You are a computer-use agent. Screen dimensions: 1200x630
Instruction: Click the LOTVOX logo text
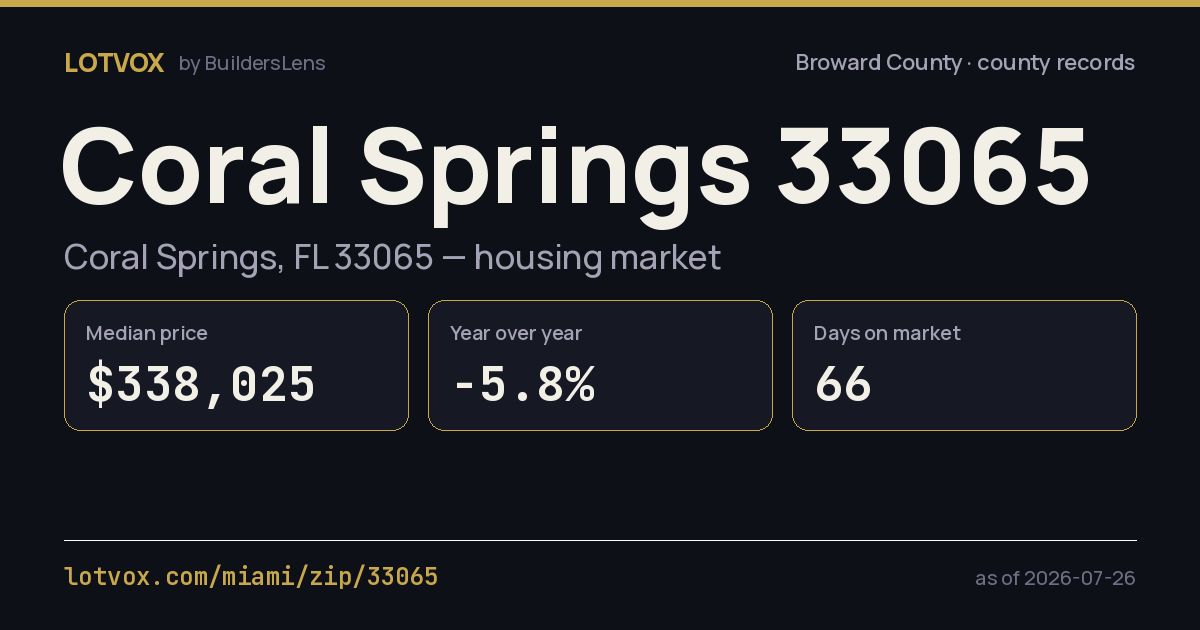coord(114,63)
